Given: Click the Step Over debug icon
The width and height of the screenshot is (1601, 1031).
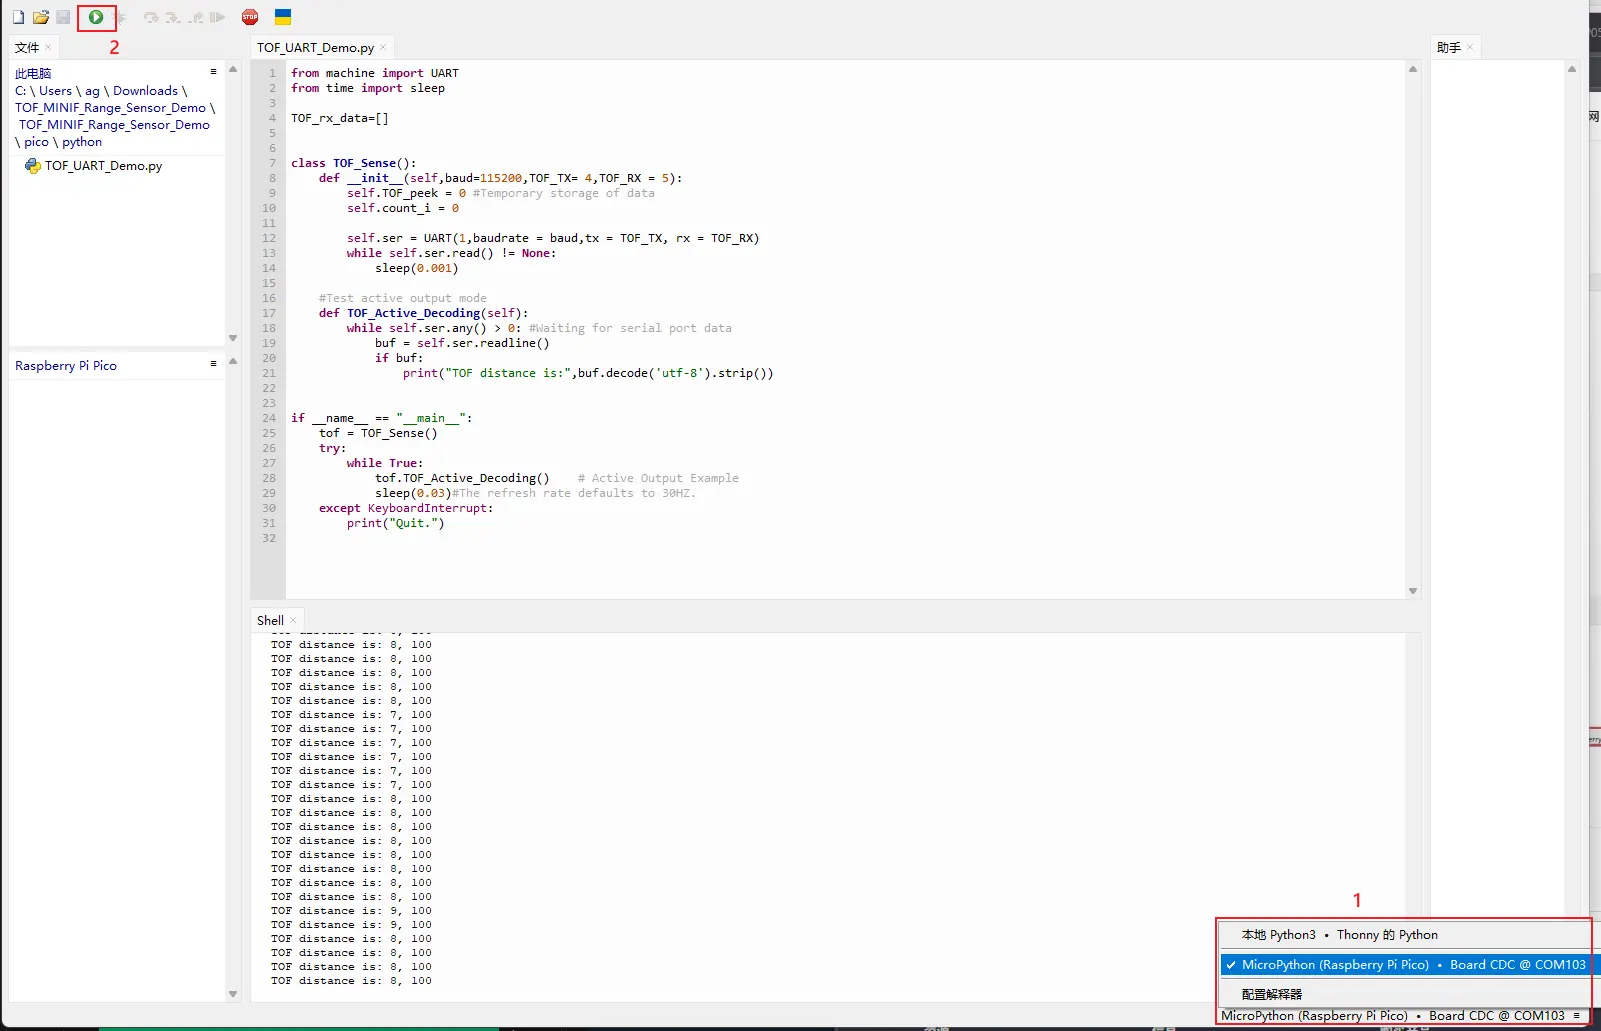Looking at the screenshot, I should [x=151, y=17].
